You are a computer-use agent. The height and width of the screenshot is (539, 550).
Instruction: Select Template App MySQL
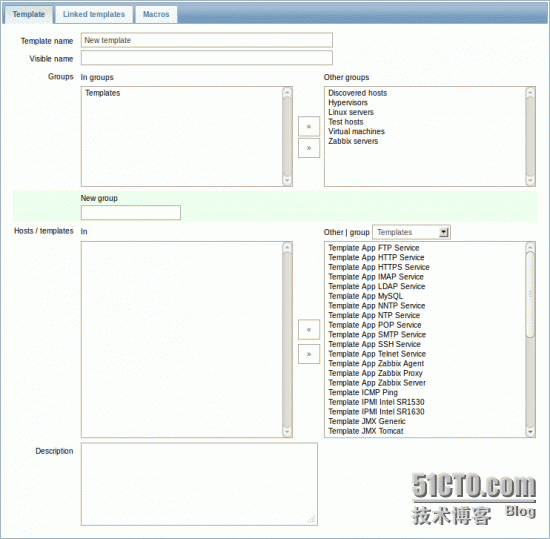(x=365, y=296)
